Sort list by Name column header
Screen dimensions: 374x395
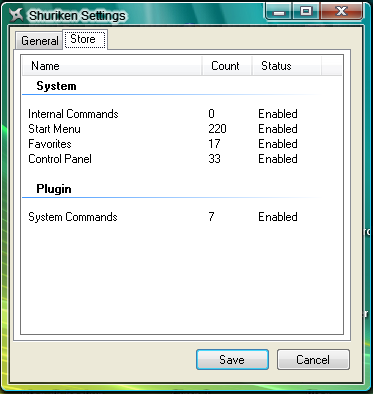(112, 66)
